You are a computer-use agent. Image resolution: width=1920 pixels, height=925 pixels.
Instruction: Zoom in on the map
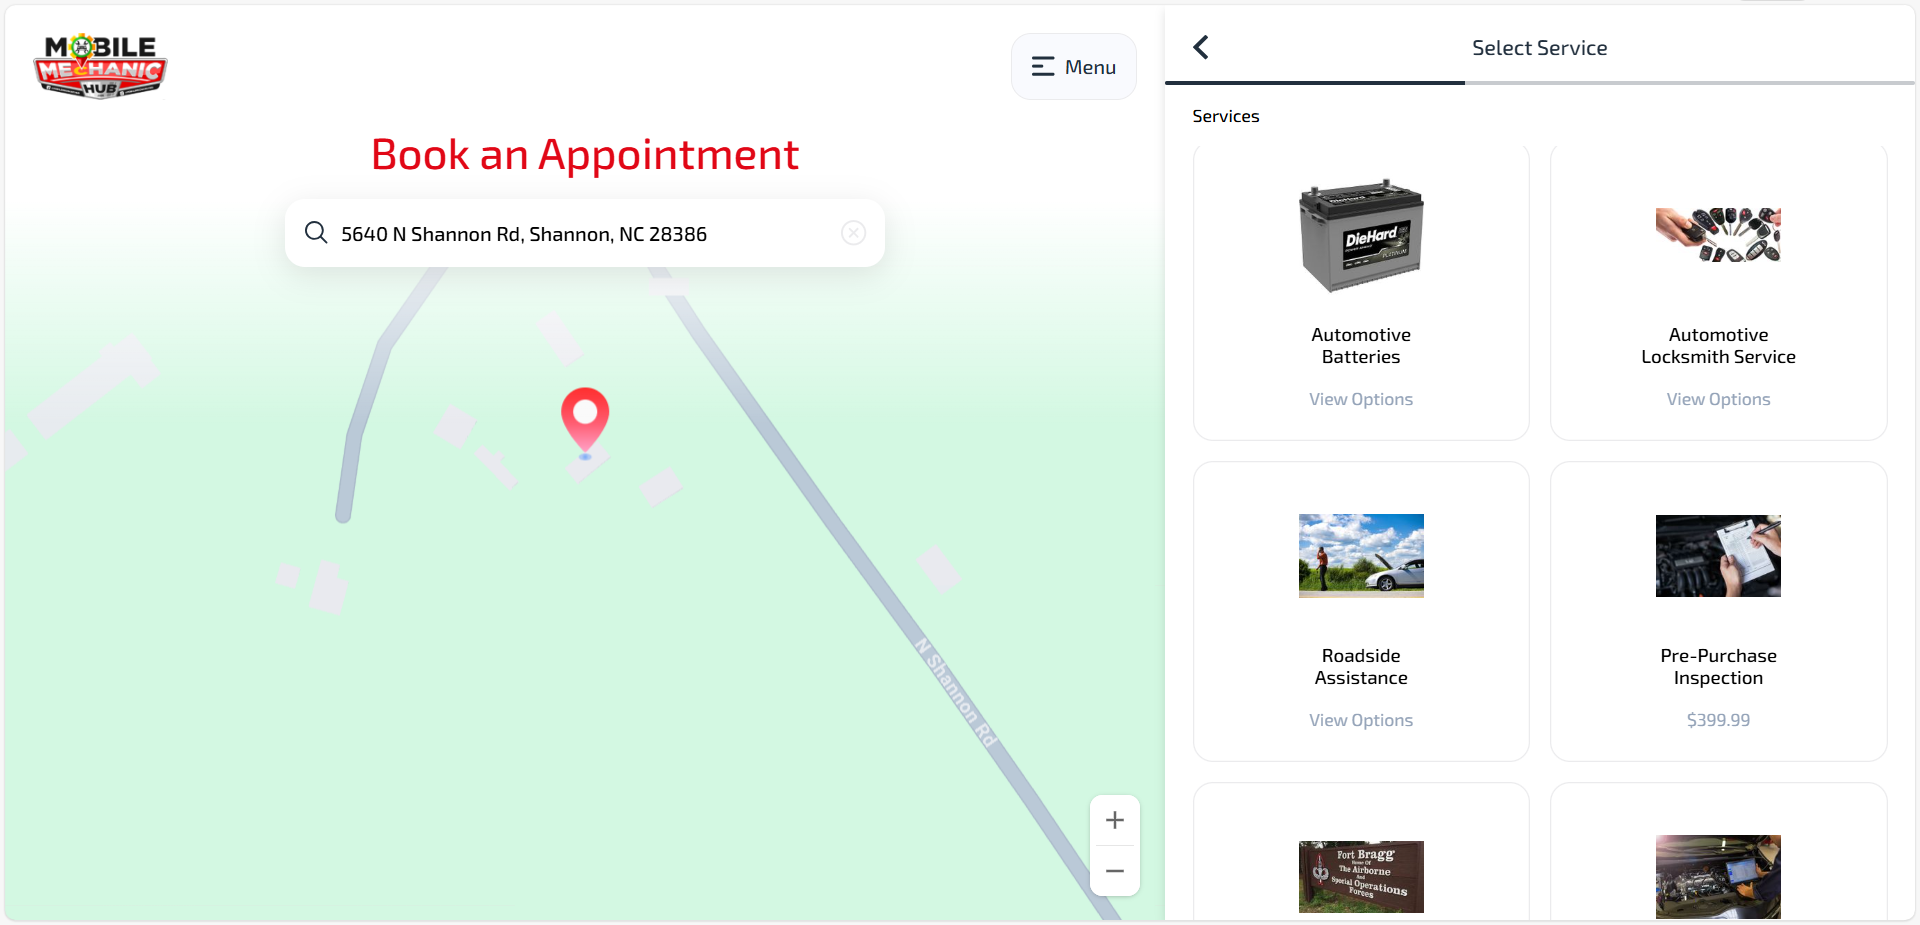click(x=1114, y=819)
